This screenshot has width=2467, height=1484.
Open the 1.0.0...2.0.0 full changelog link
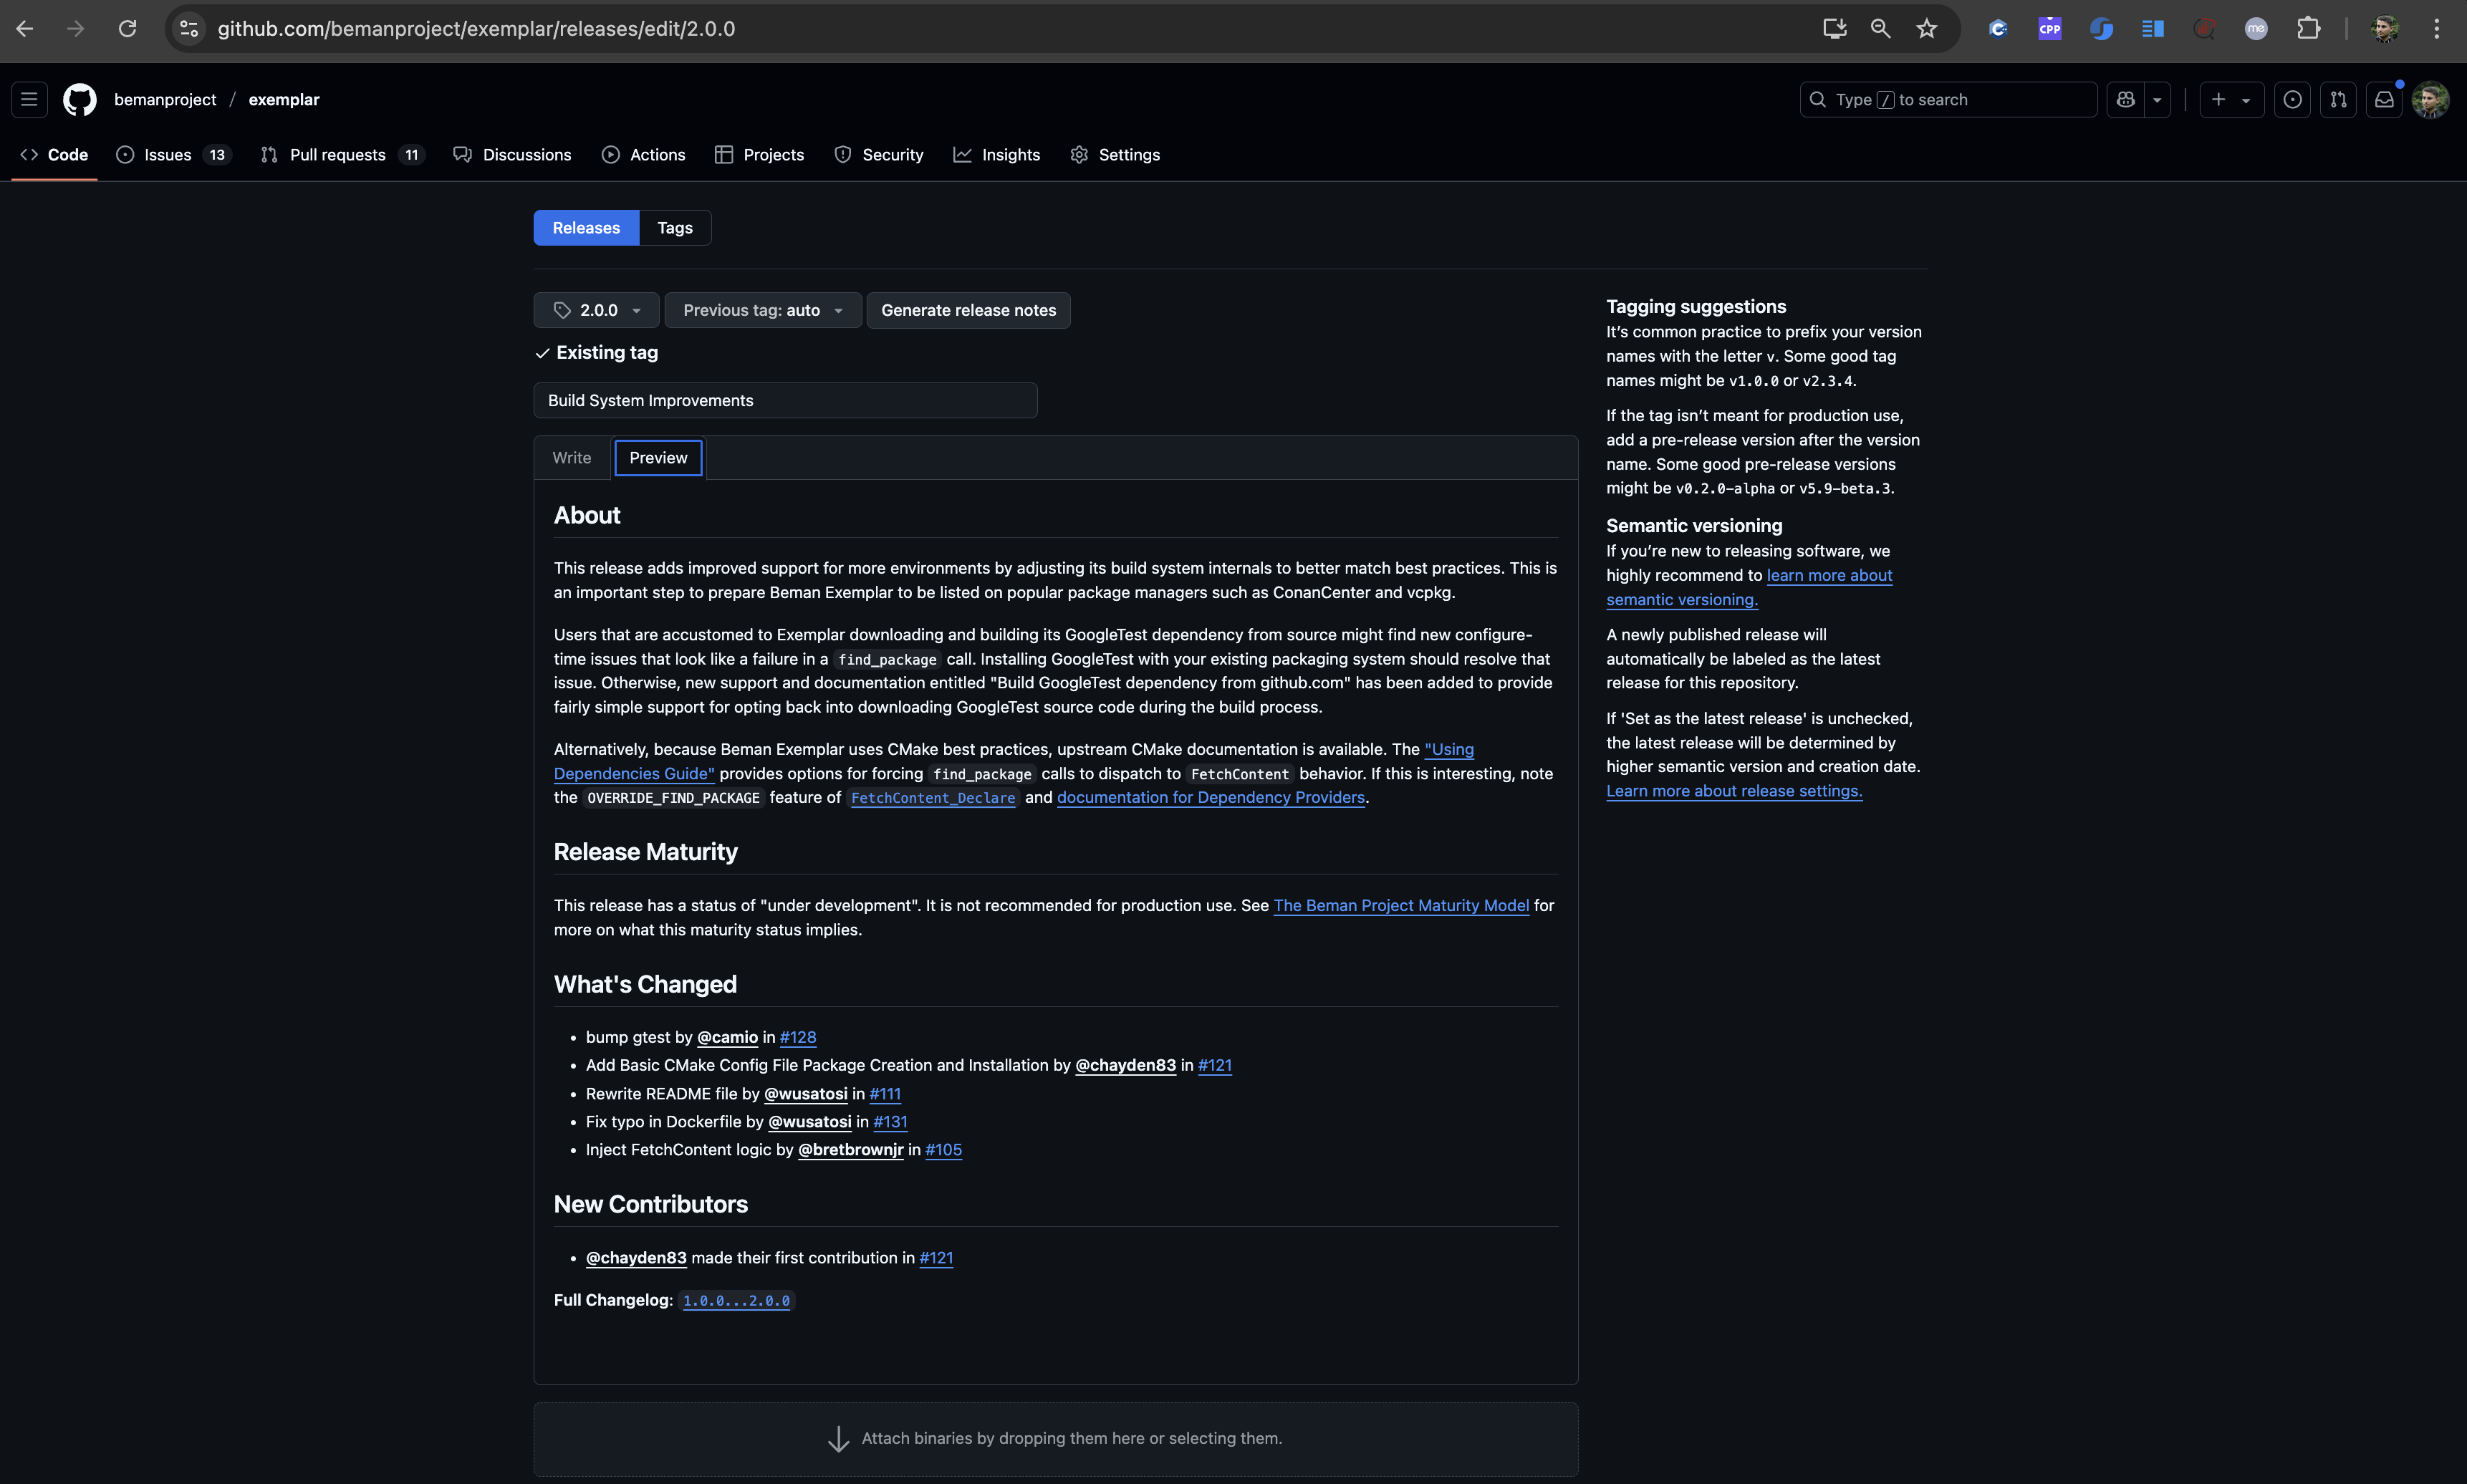(736, 1301)
